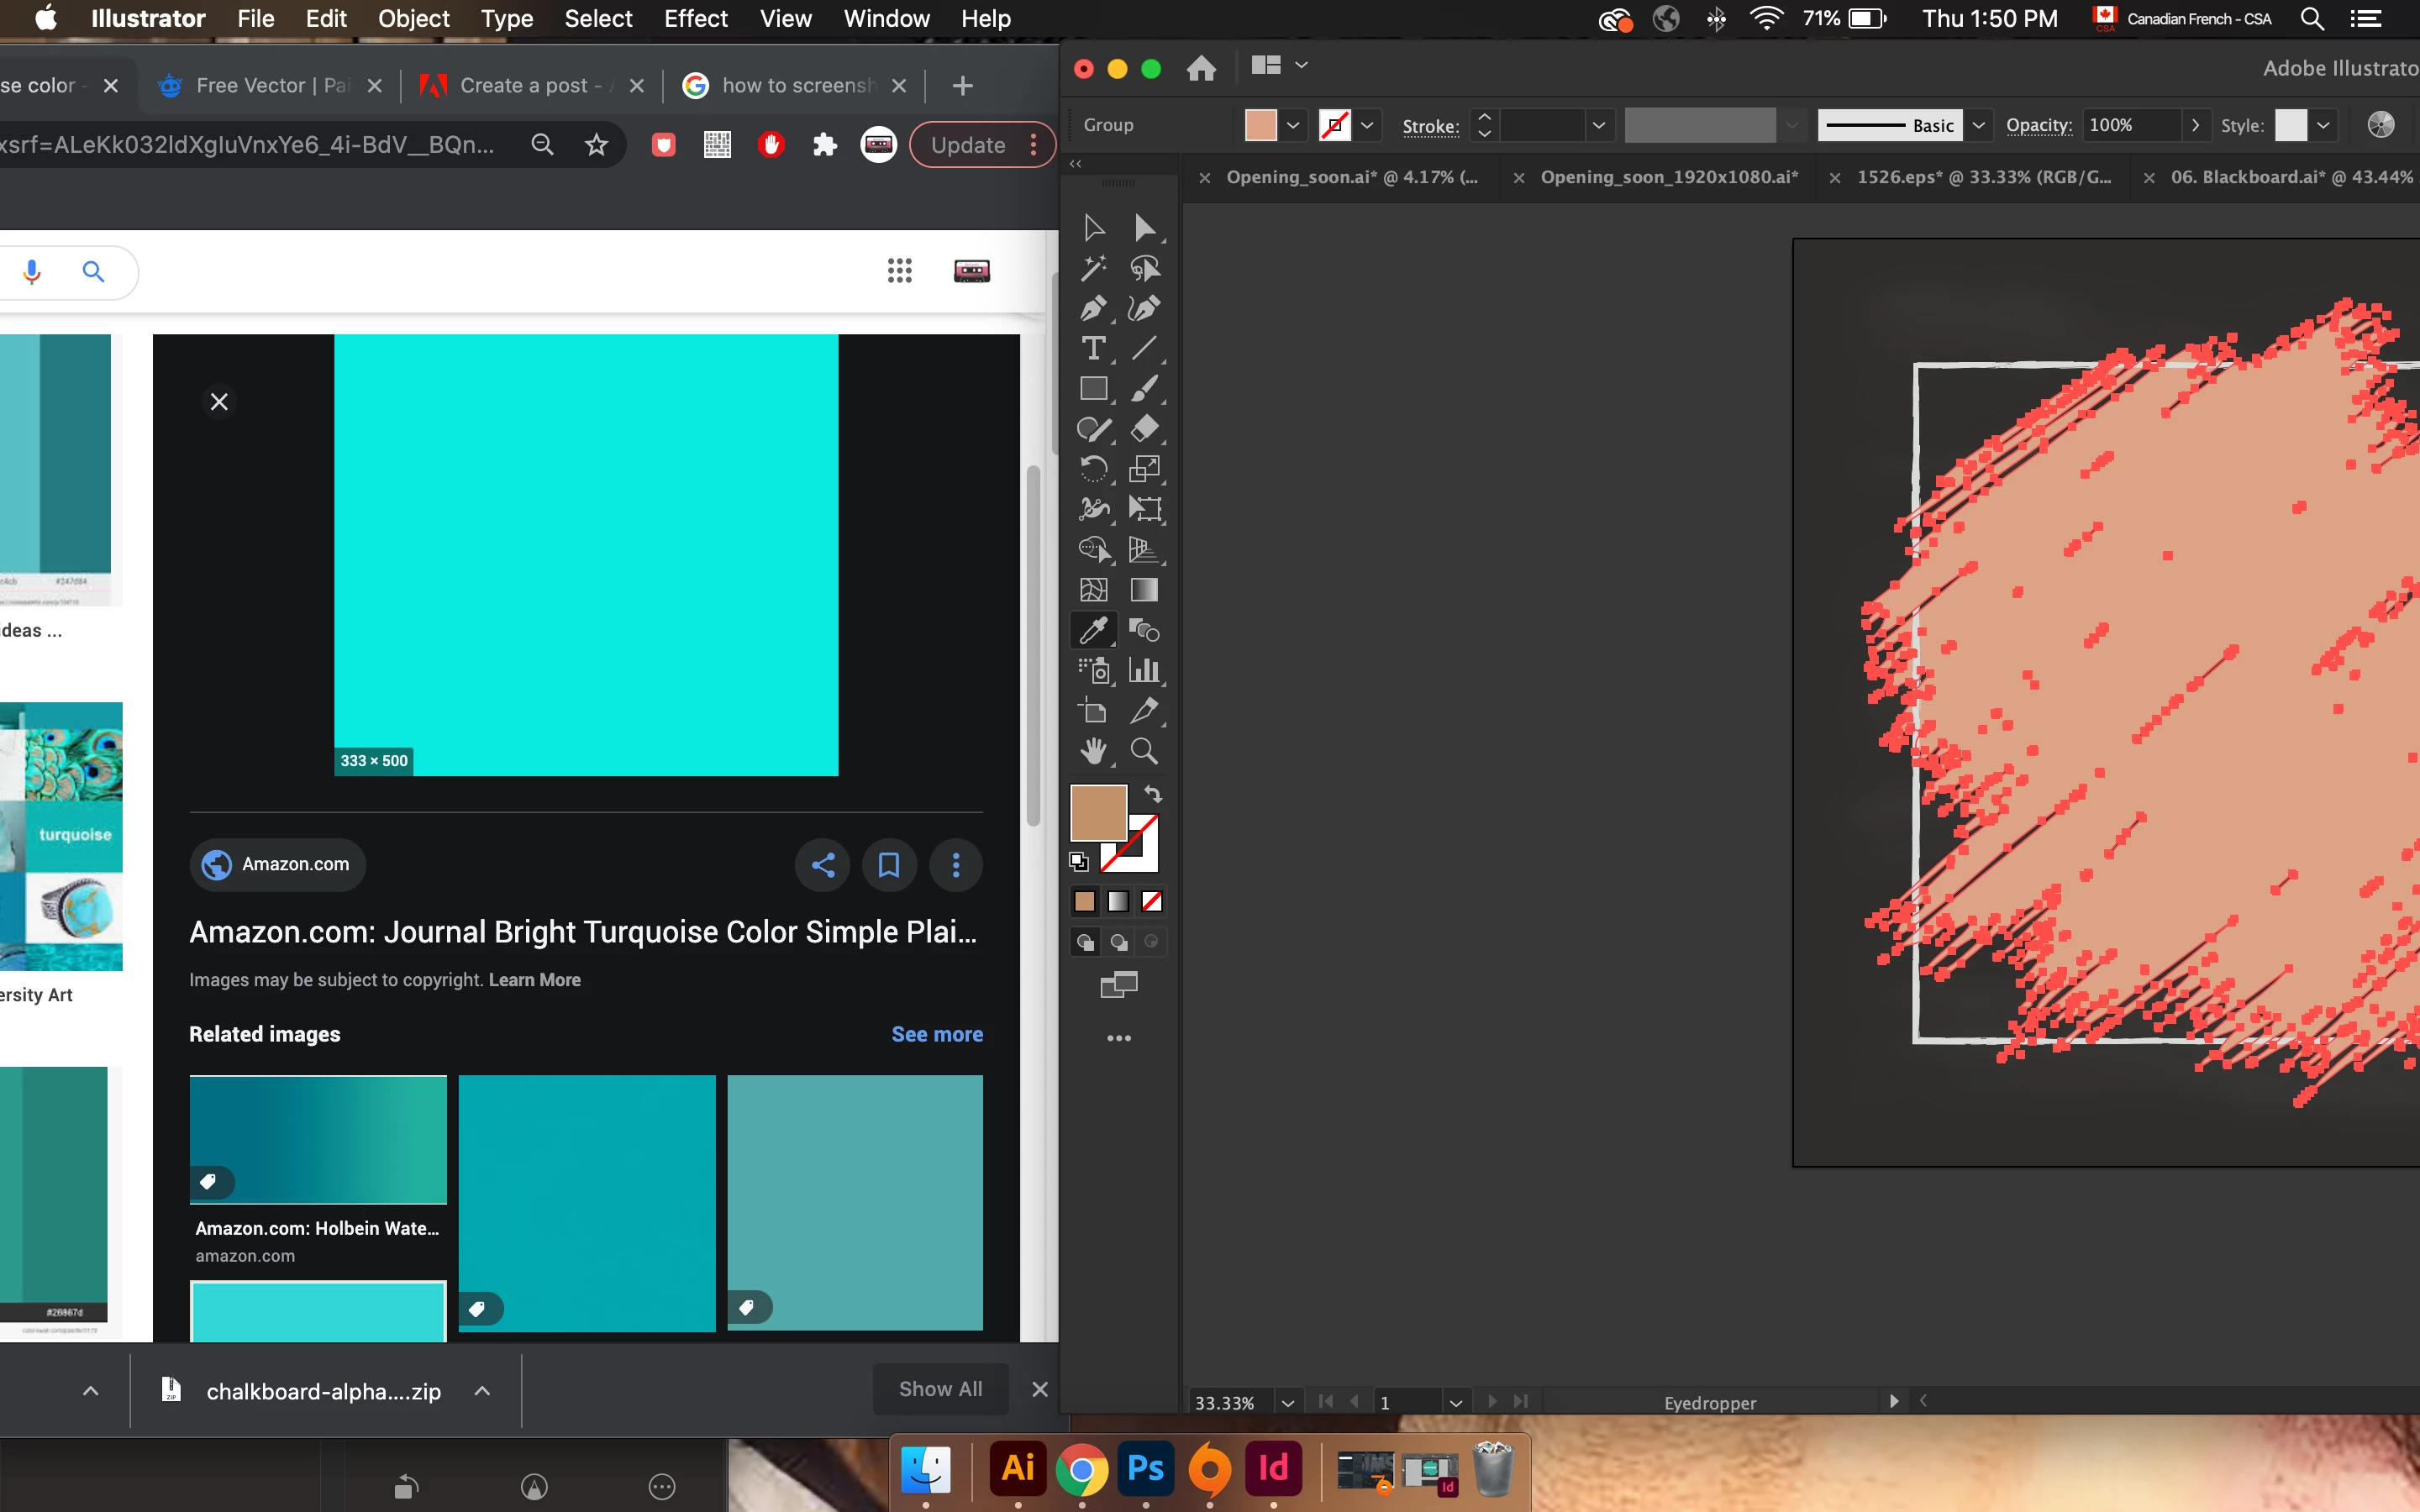Swap fill and stroke colors

1153,794
